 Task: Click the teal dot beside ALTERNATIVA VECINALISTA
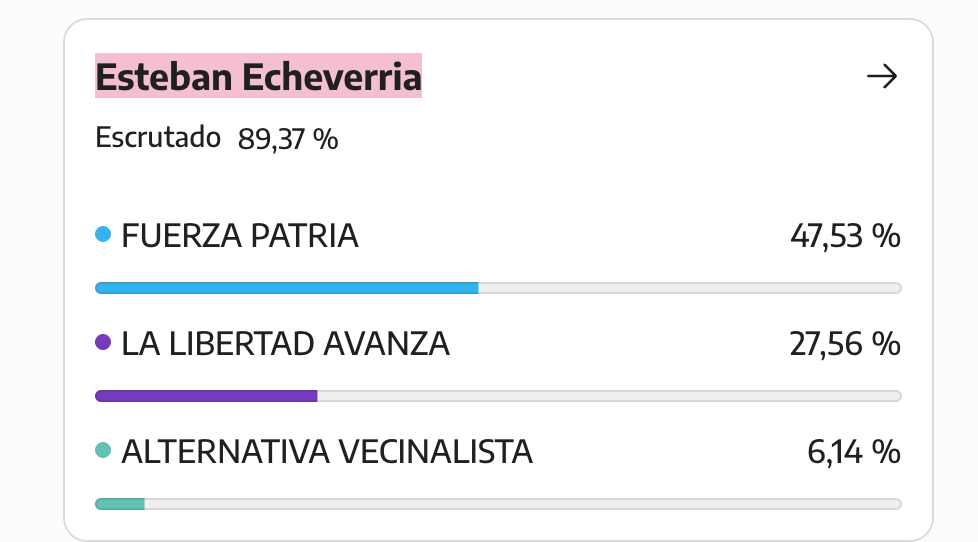coord(103,450)
